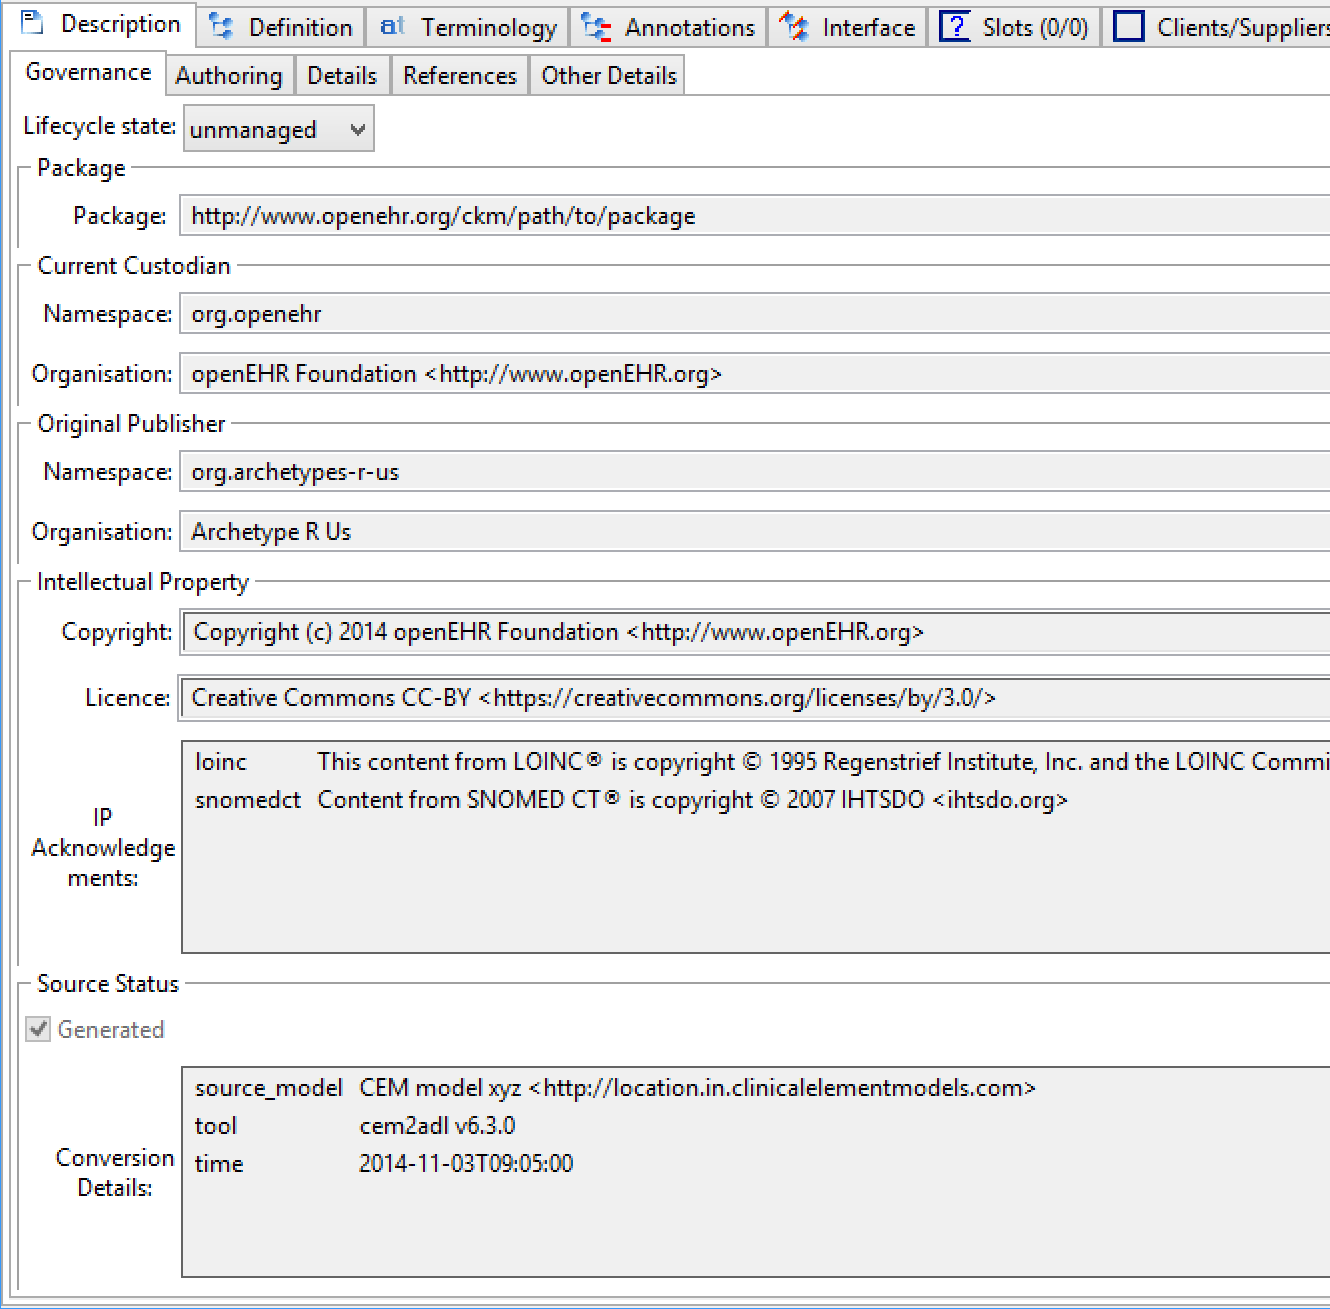Switch to the Terminology tab
The width and height of the screenshot is (1330, 1309).
coord(467,27)
